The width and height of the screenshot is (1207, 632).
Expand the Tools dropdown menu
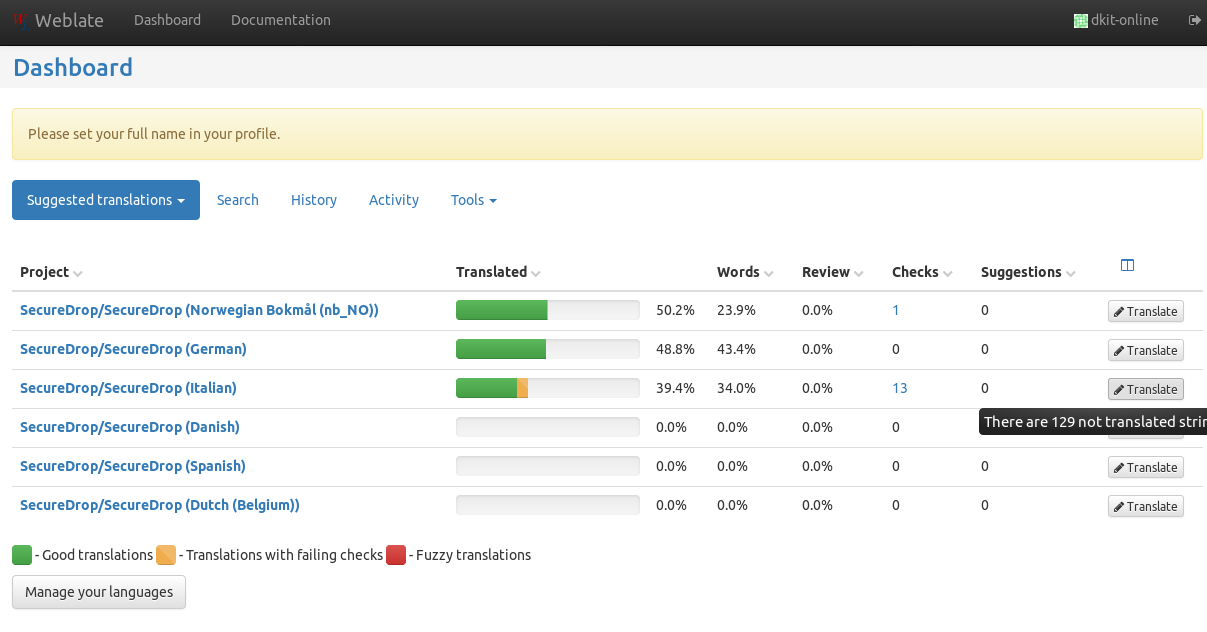point(474,200)
